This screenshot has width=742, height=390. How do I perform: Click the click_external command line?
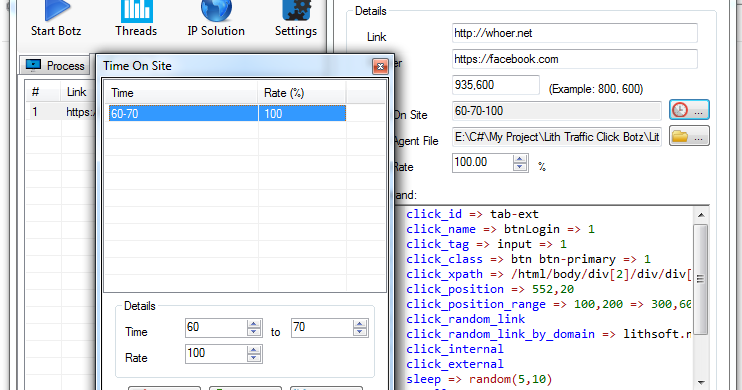[x=455, y=364]
